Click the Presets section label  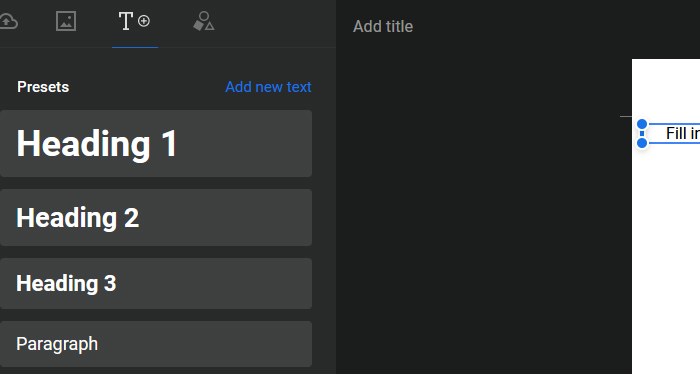pyautogui.click(x=43, y=87)
